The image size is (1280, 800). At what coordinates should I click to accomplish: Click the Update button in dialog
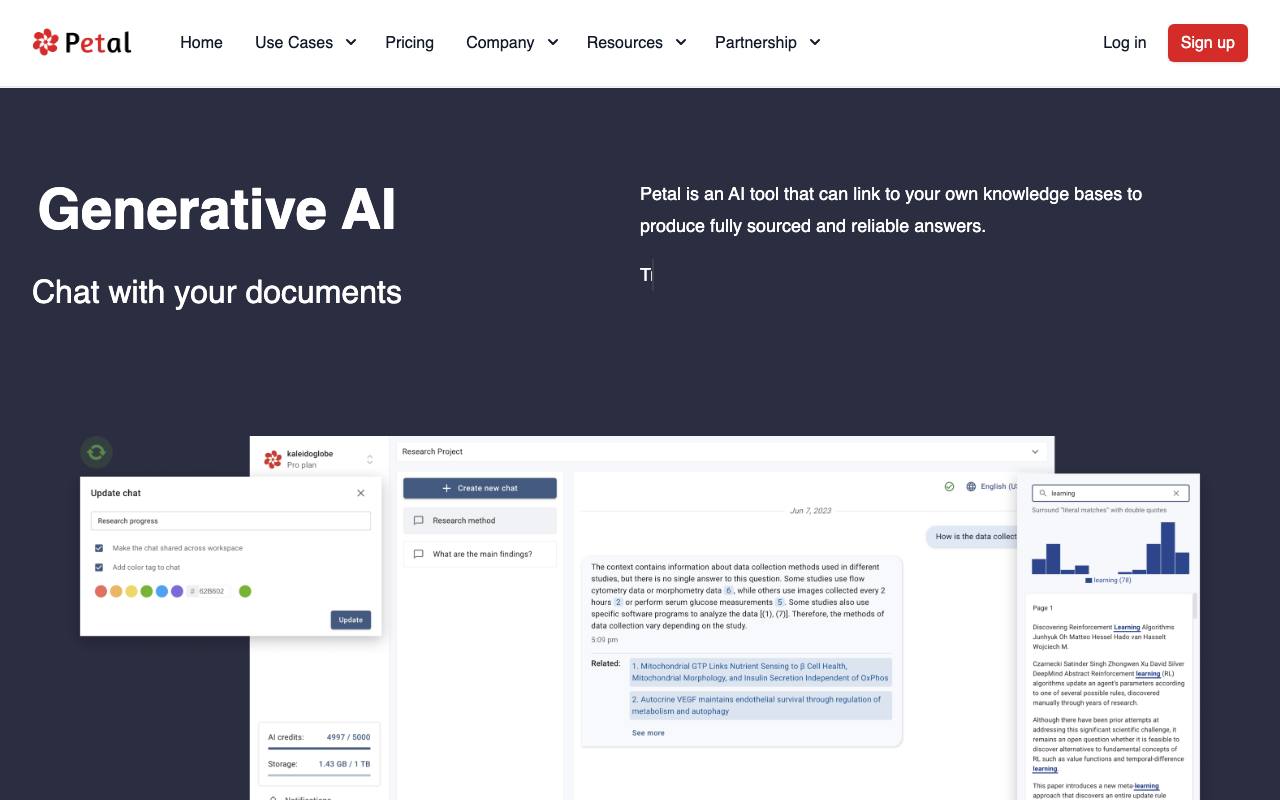(x=351, y=620)
